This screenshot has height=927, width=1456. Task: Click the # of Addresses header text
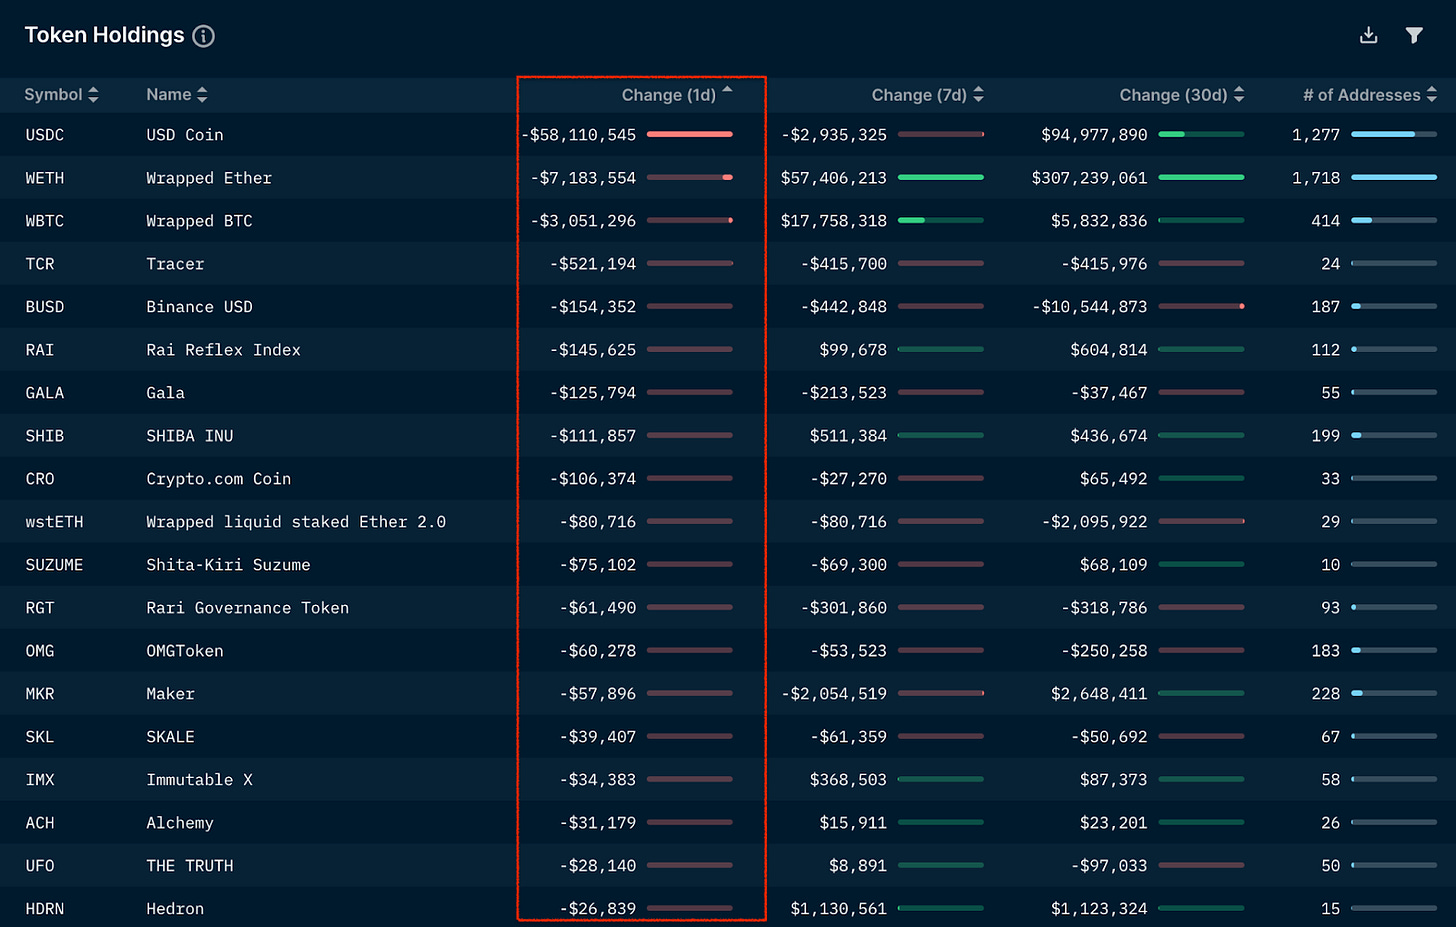point(1362,95)
